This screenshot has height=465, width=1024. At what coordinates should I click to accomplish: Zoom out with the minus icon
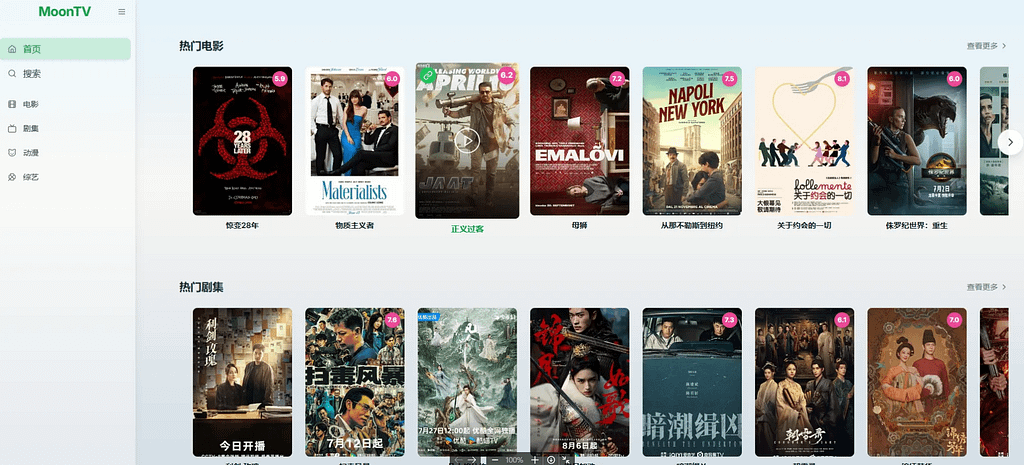tap(495, 460)
